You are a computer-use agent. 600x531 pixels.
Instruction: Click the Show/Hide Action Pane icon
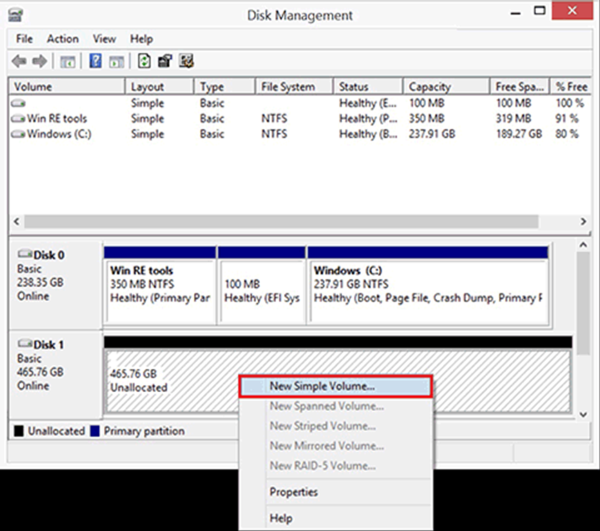click(x=117, y=62)
